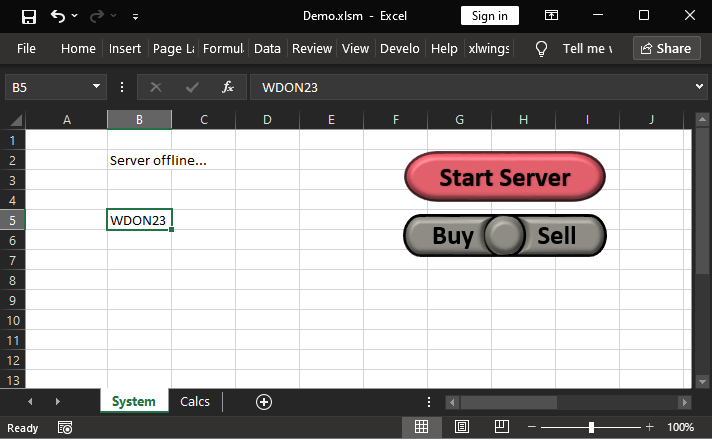
Task: Click horizontal scrollbar left arrow
Action: pos(452,402)
